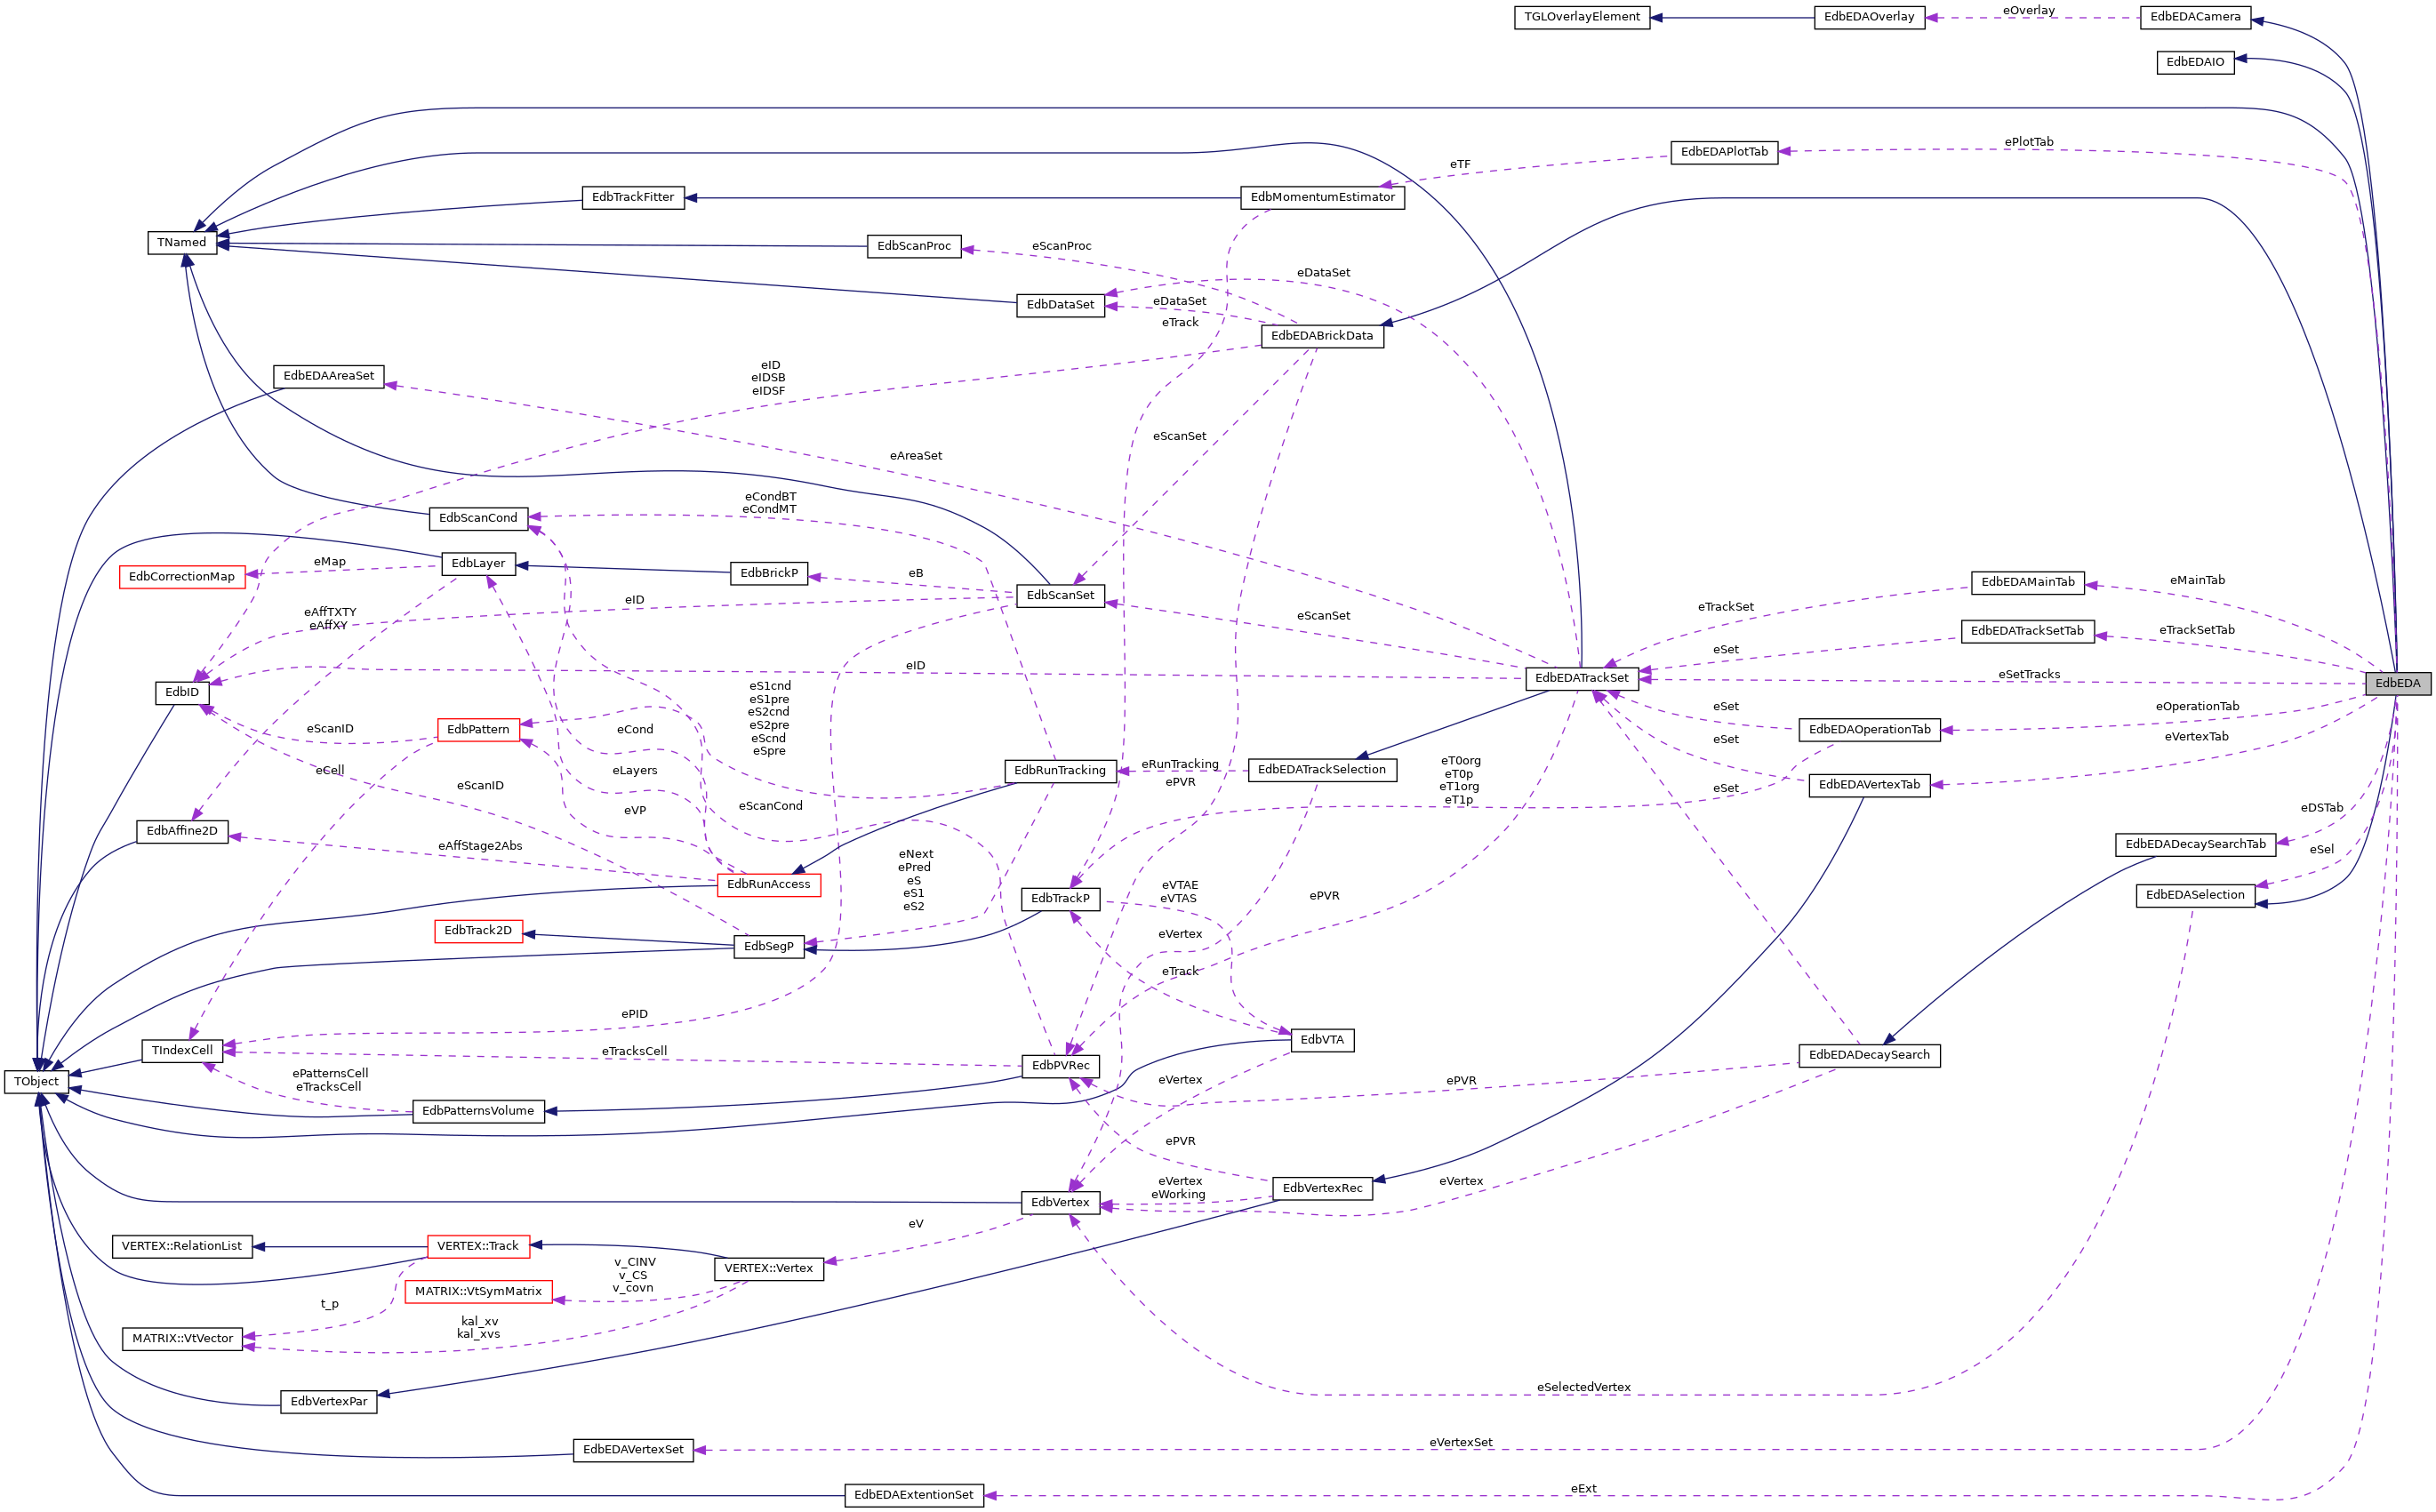This screenshot has height=1512, width=2436.
Task: Open the EdbEDAVertexTab node
Action: [x=1869, y=785]
